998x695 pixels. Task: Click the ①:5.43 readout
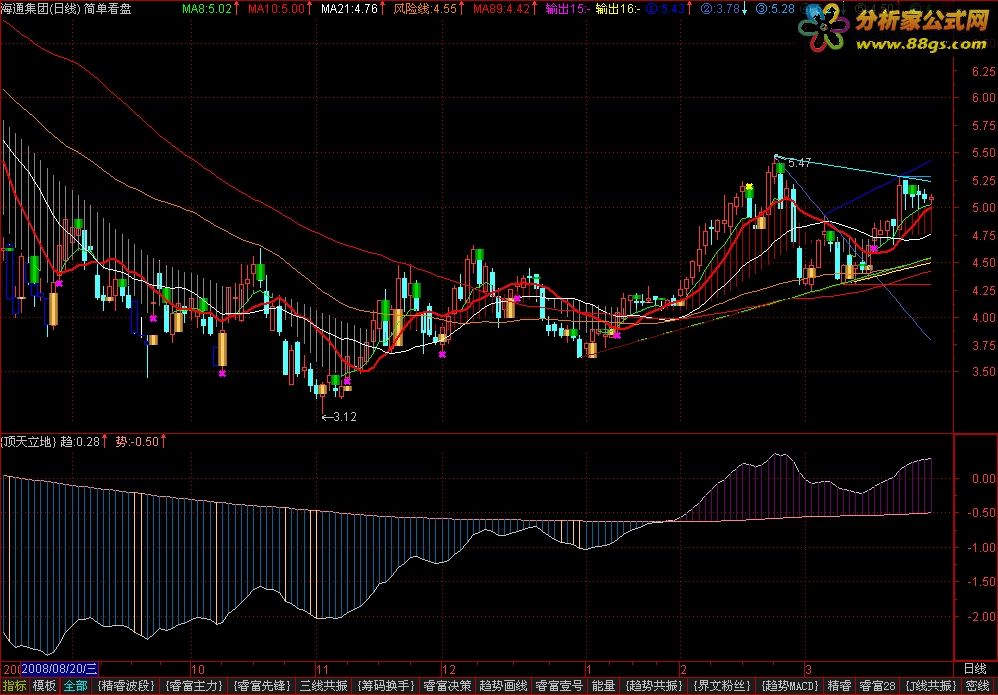pyautogui.click(x=665, y=9)
